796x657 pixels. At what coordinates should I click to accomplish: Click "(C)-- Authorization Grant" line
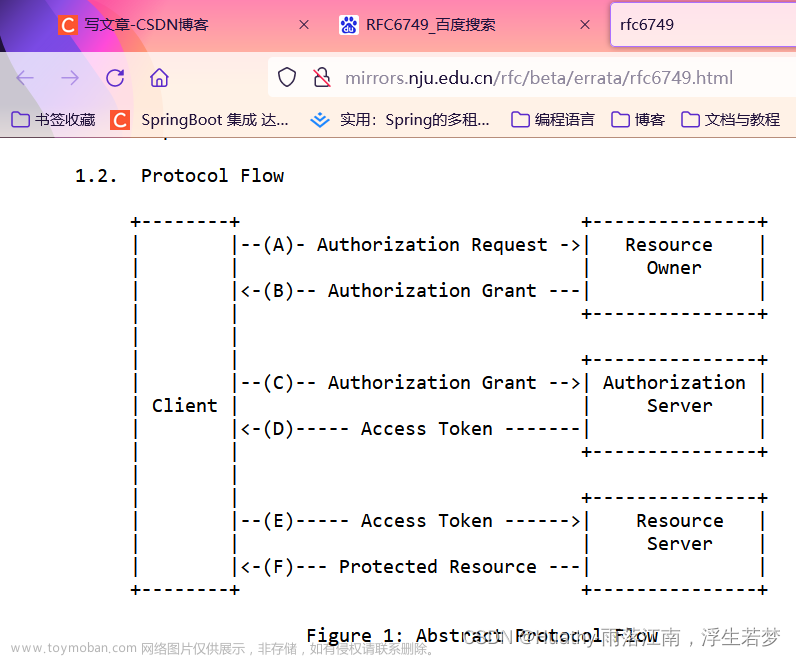(400, 383)
